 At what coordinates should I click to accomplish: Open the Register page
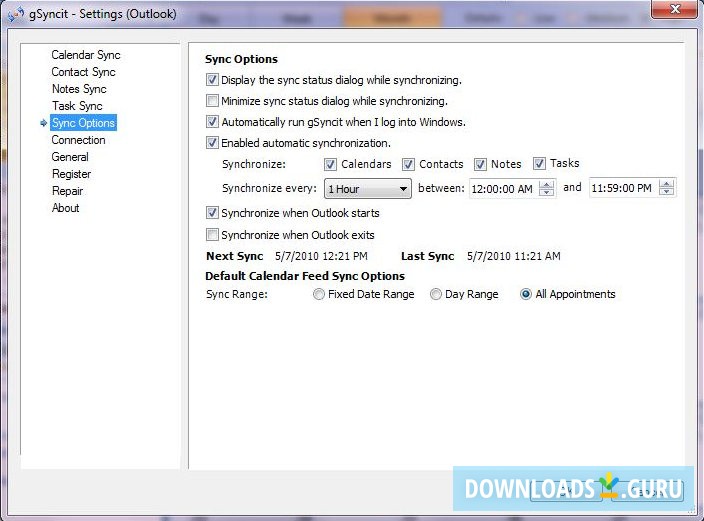coord(71,174)
